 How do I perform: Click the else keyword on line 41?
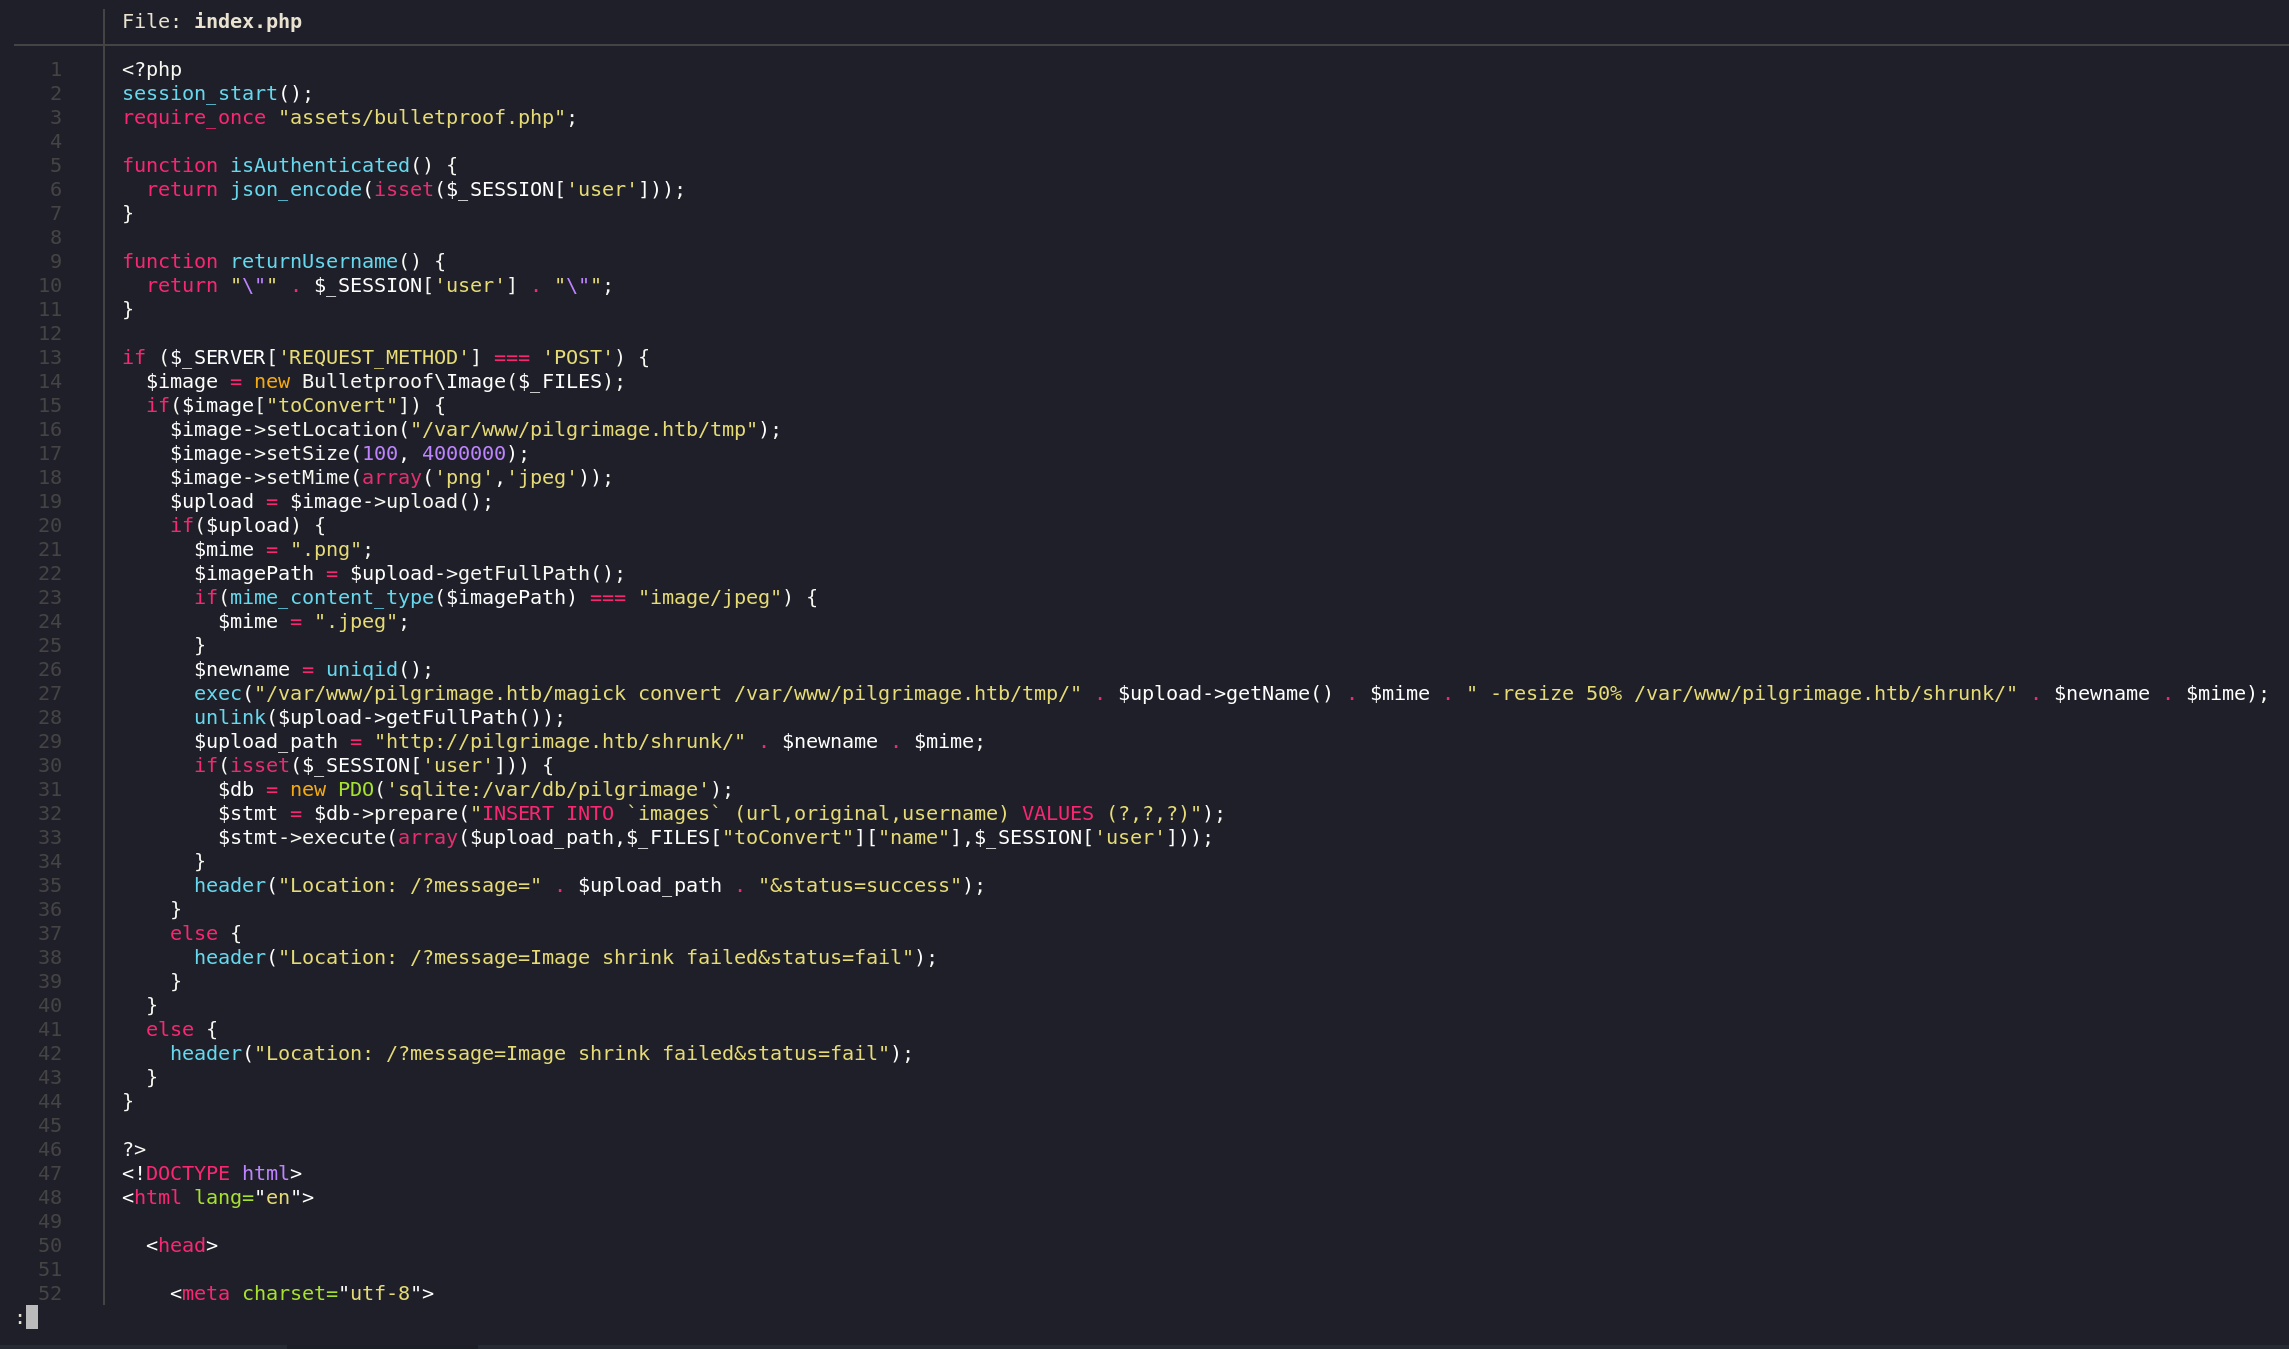point(170,1029)
